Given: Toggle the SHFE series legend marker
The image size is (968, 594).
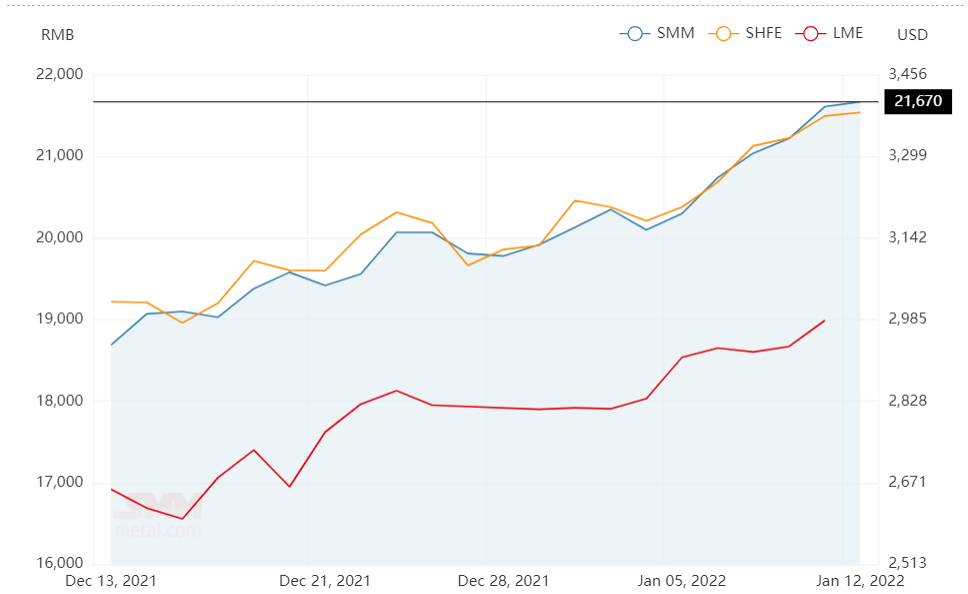Looking at the screenshot, I should [x=724, y=33].
